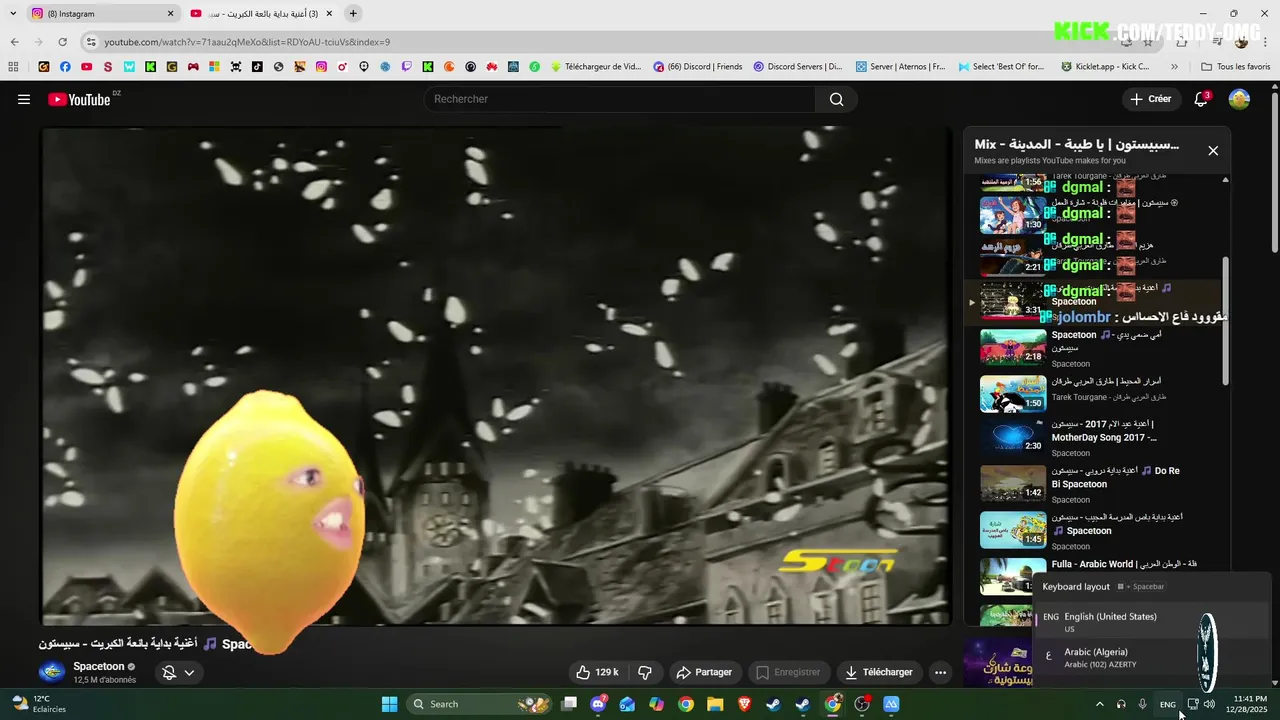The width and height of the screenshot is (1280, 720).
Task: Open YouTube notifications bell
Action: point(1201,99)
